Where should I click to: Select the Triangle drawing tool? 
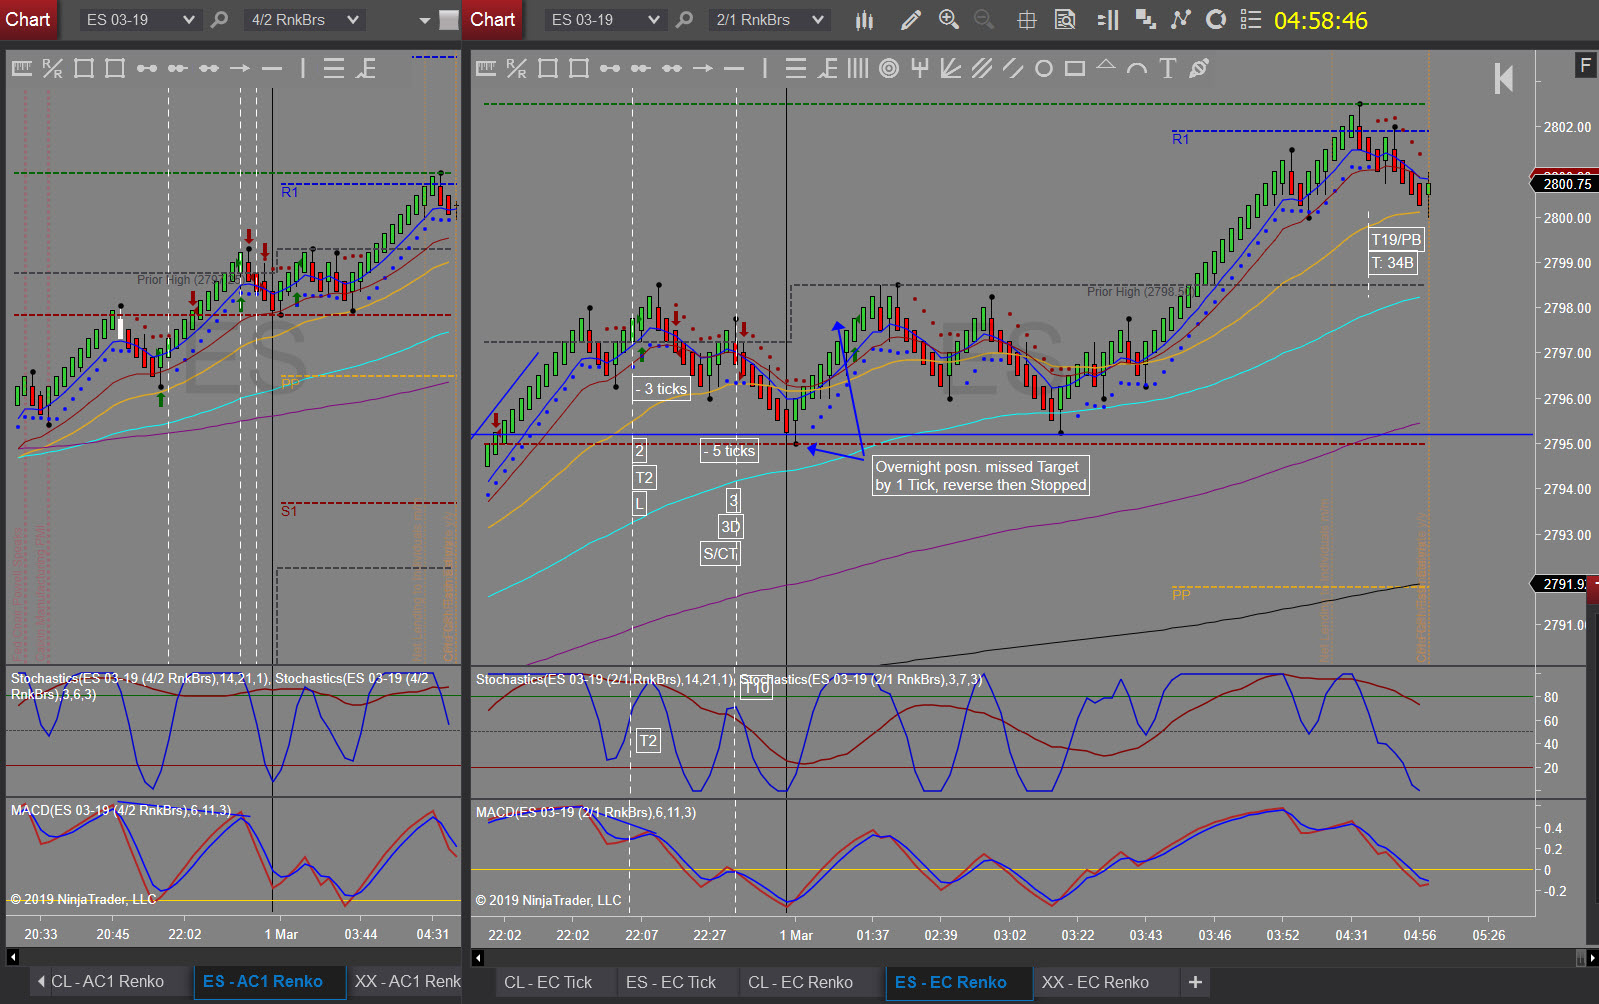click(x=1106, y=66)
